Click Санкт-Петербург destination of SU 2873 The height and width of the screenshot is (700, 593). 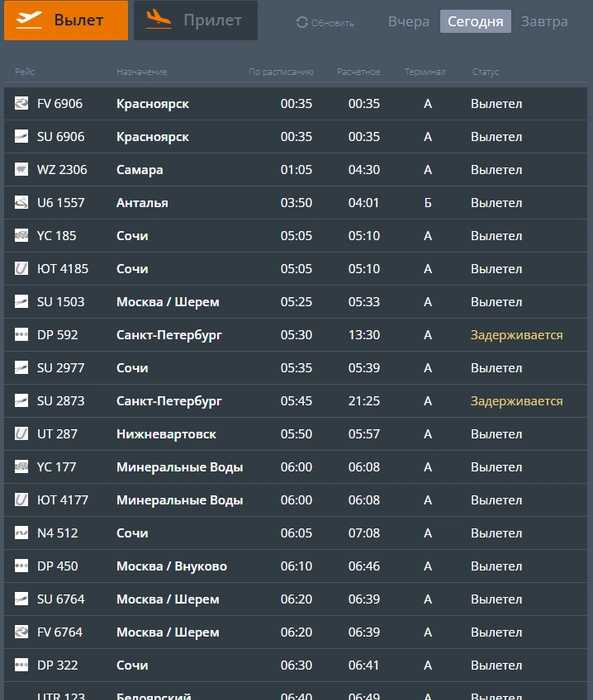click(169, 401)
